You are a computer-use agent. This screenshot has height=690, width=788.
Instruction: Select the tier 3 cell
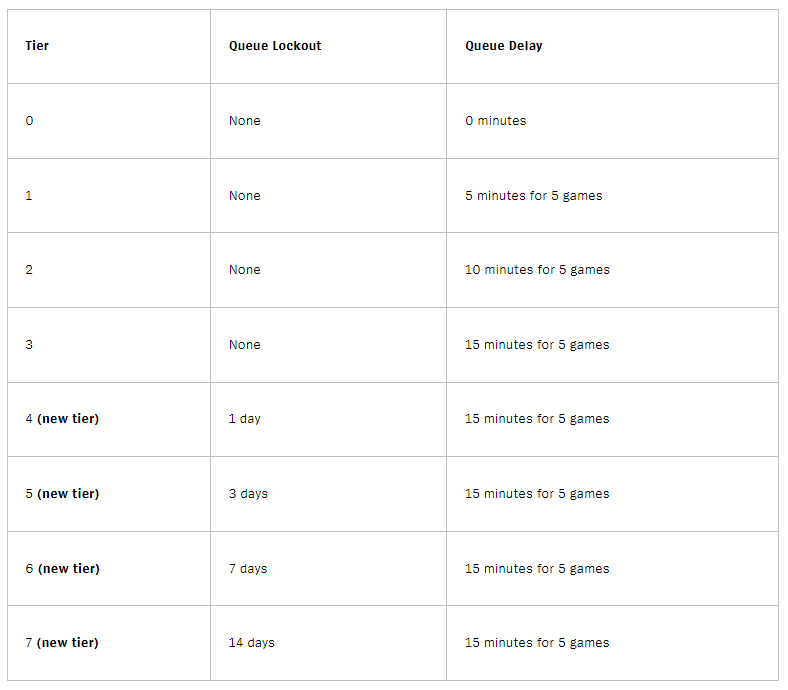pyautogui.click(x=109, y=345)
